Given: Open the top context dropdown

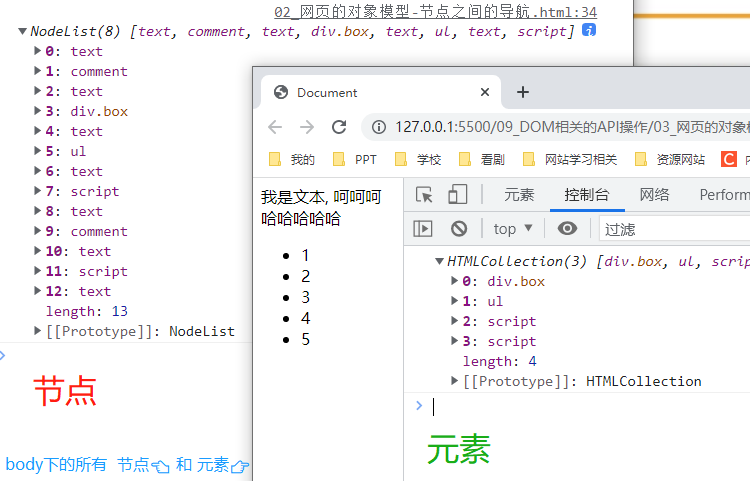Looking at the screenshot, I should coord(513,229).
